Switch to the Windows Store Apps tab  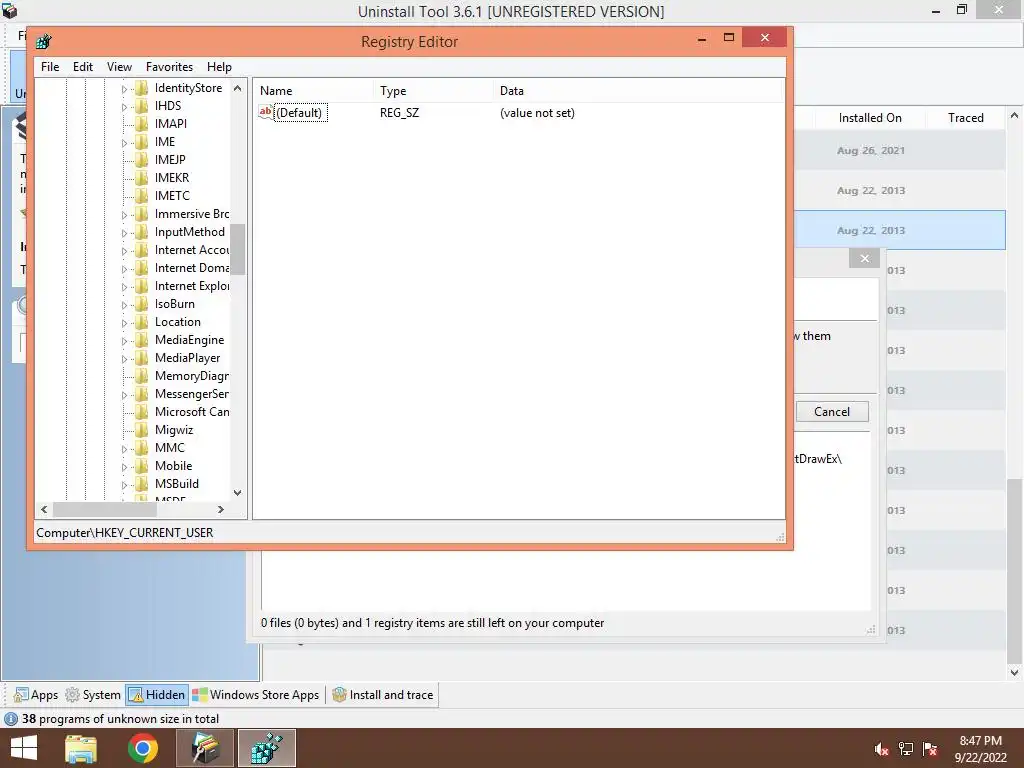[x=255, y=695]
